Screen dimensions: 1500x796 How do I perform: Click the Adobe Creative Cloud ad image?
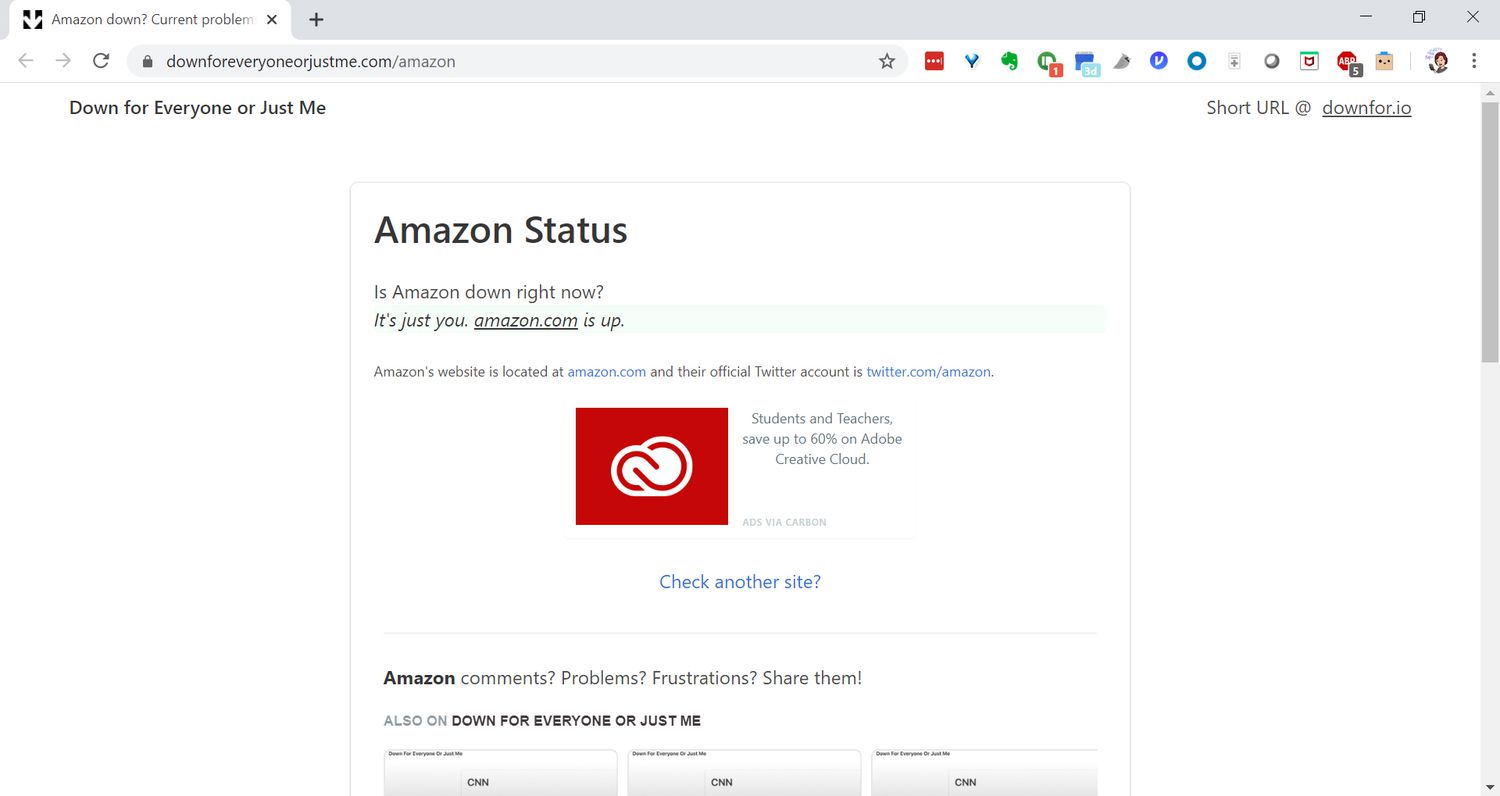pyautogui.click(x=652, y=466)
